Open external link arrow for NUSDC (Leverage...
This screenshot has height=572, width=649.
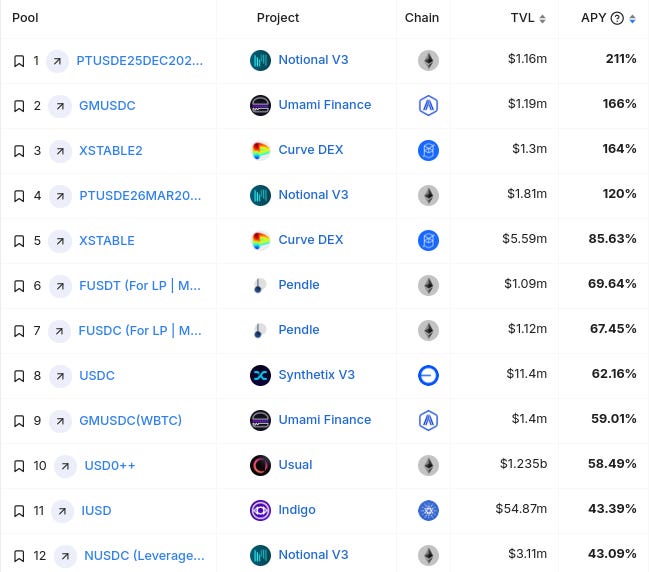pyautogui.click(x=65, y=556)
